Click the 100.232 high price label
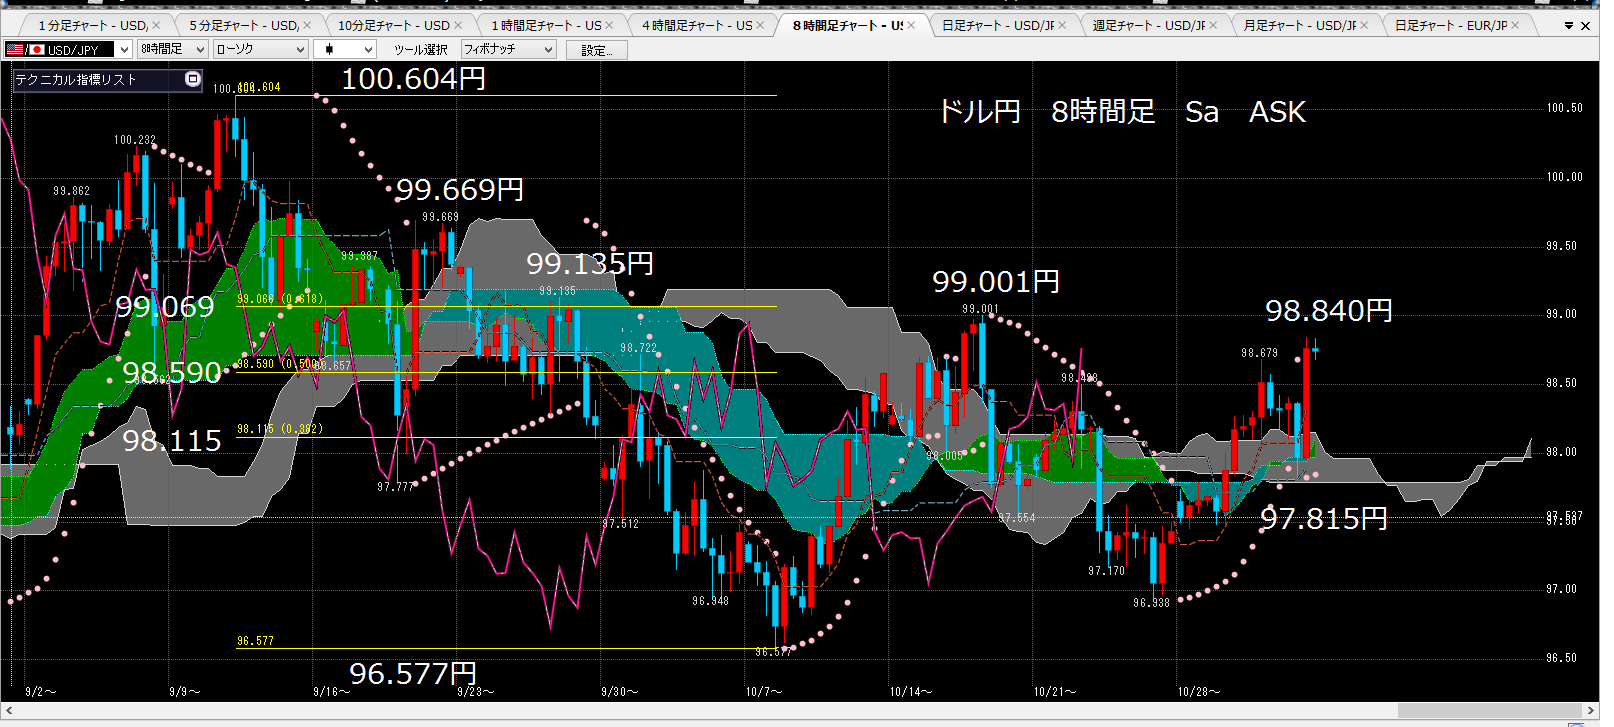This screenshot has height=727, width=1614. pos(135,140)
